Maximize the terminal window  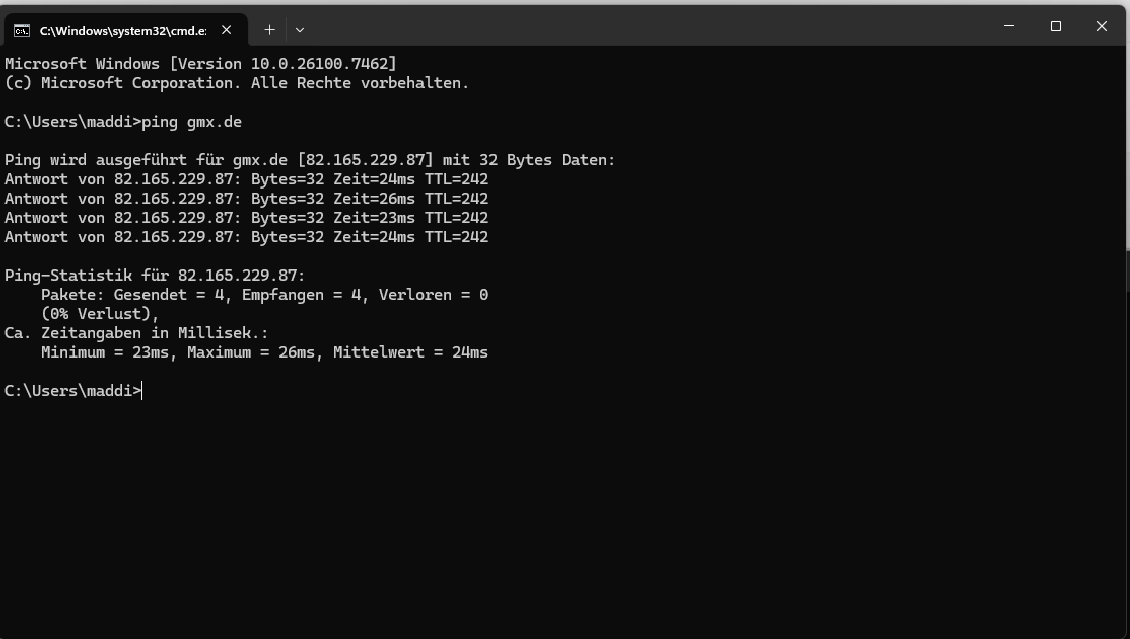[1056, 26]
